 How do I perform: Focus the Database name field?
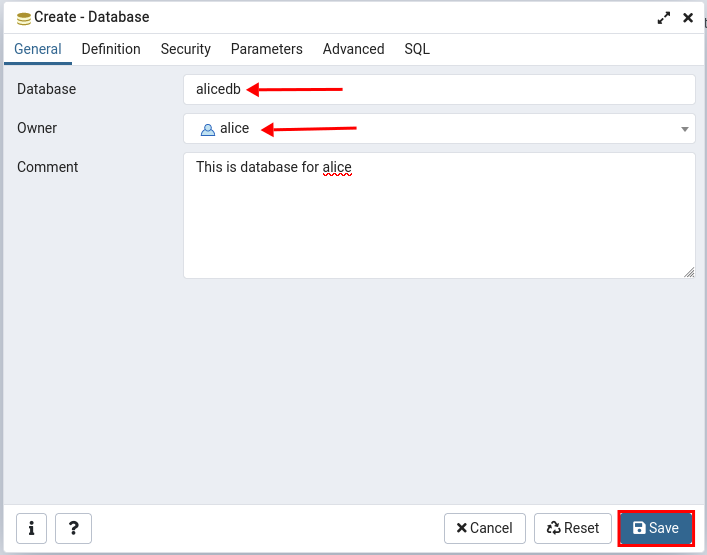point(439,89)
